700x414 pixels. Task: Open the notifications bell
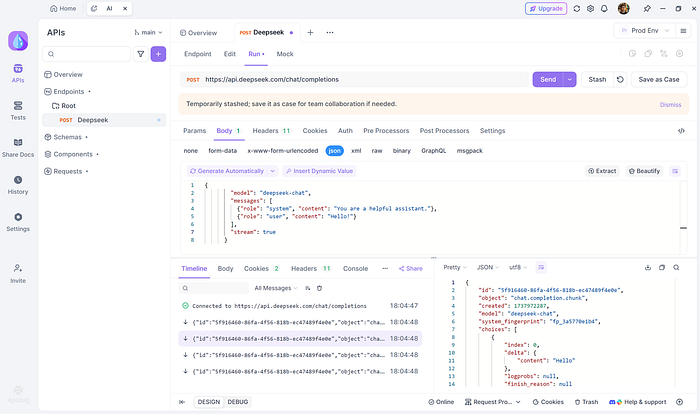click(x=604, y=8)
